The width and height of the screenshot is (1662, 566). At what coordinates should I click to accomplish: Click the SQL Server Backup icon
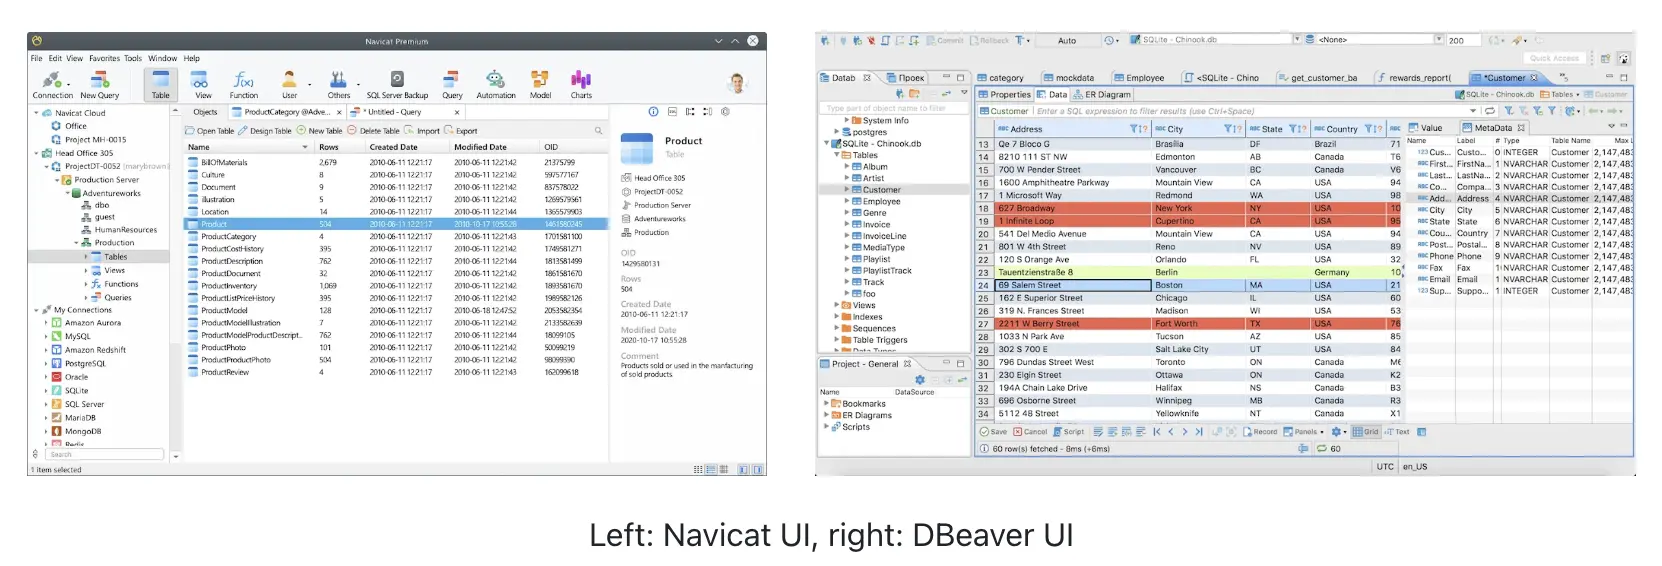(x=397, y=83)
